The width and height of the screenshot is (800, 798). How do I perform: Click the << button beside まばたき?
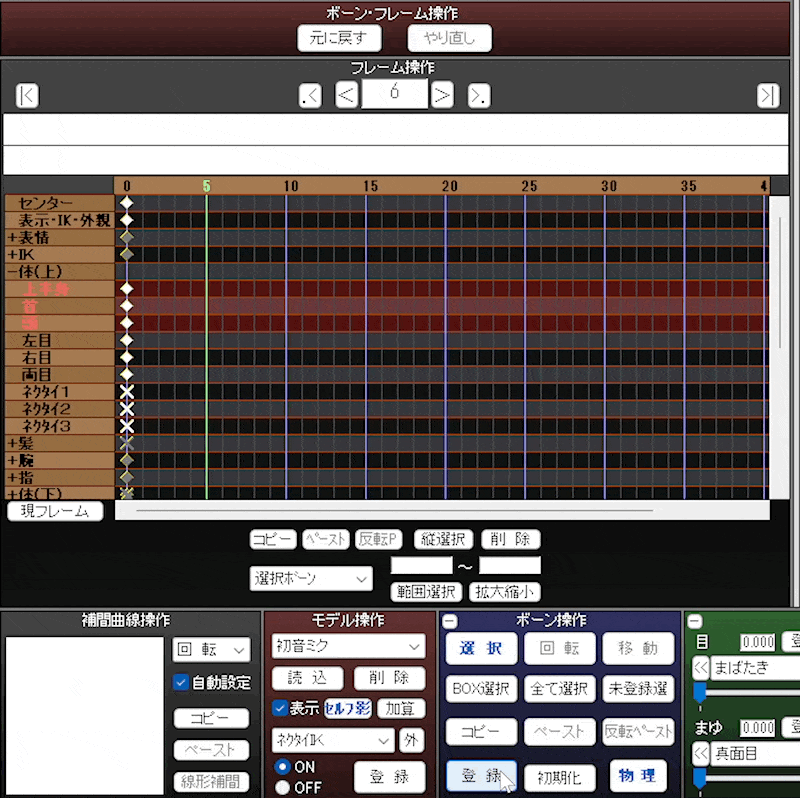(x=701, y=667)
